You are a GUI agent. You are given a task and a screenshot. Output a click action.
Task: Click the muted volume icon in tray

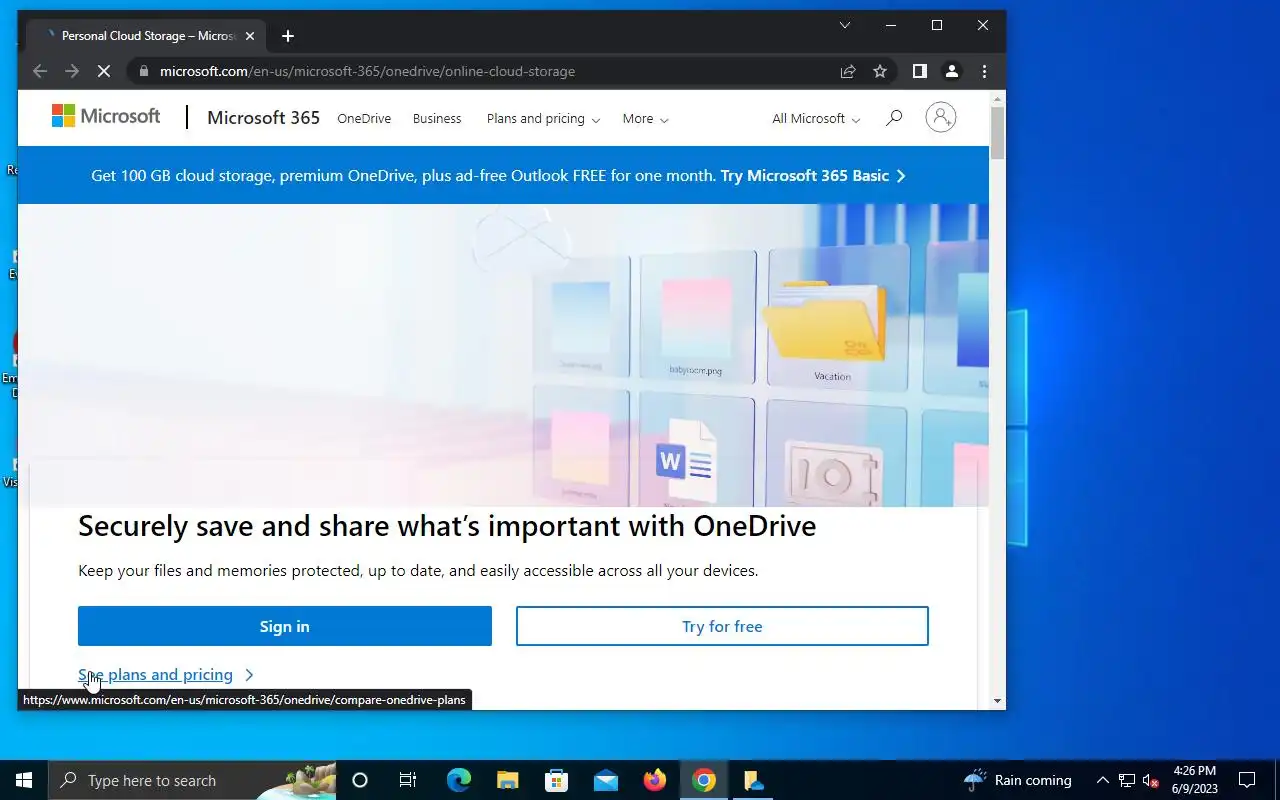(x=1150, y=780)
